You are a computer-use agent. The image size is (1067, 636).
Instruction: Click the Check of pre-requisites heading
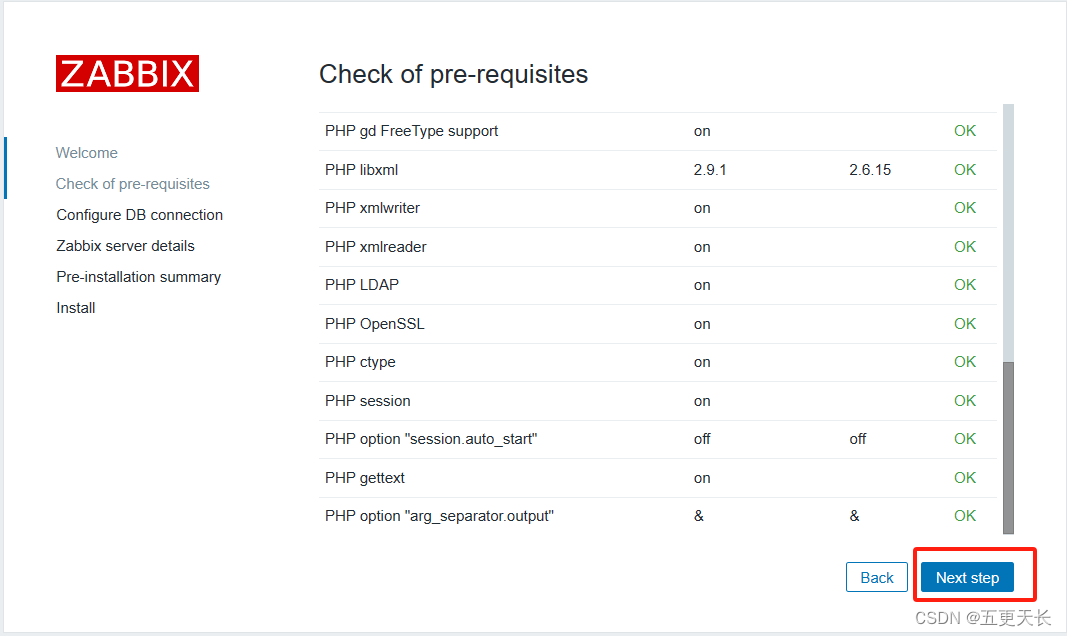click(453, 74)
